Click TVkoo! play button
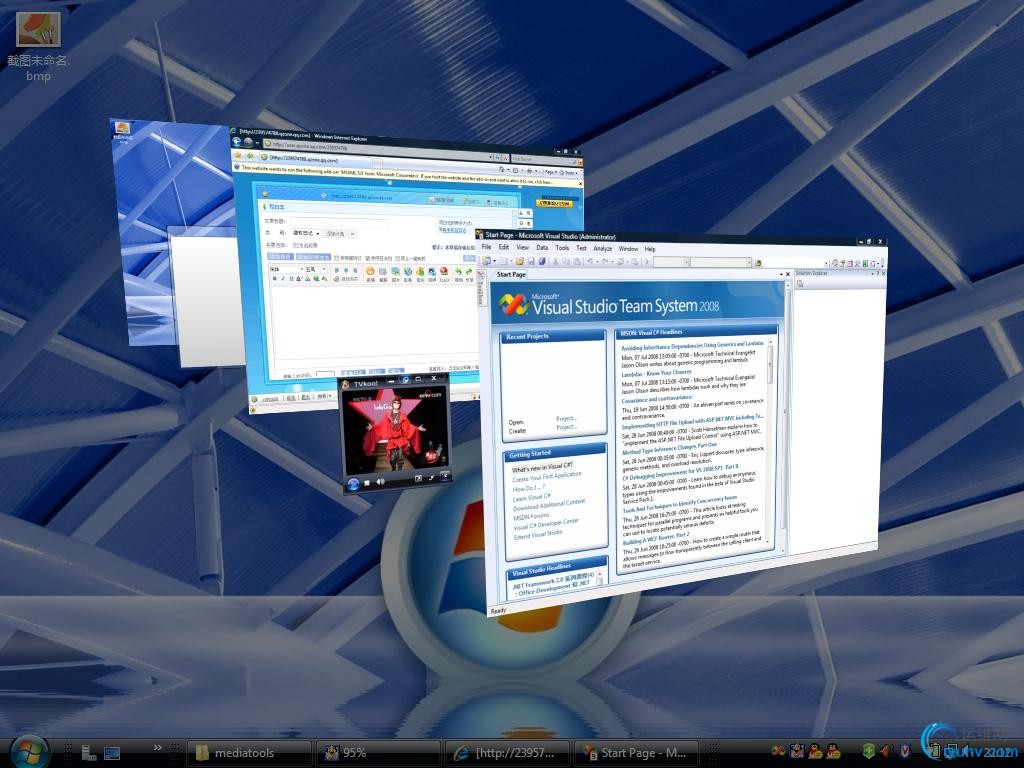The height and width of the screenshot is (768, 1024). pyautogui.click(x=353, y=483)
